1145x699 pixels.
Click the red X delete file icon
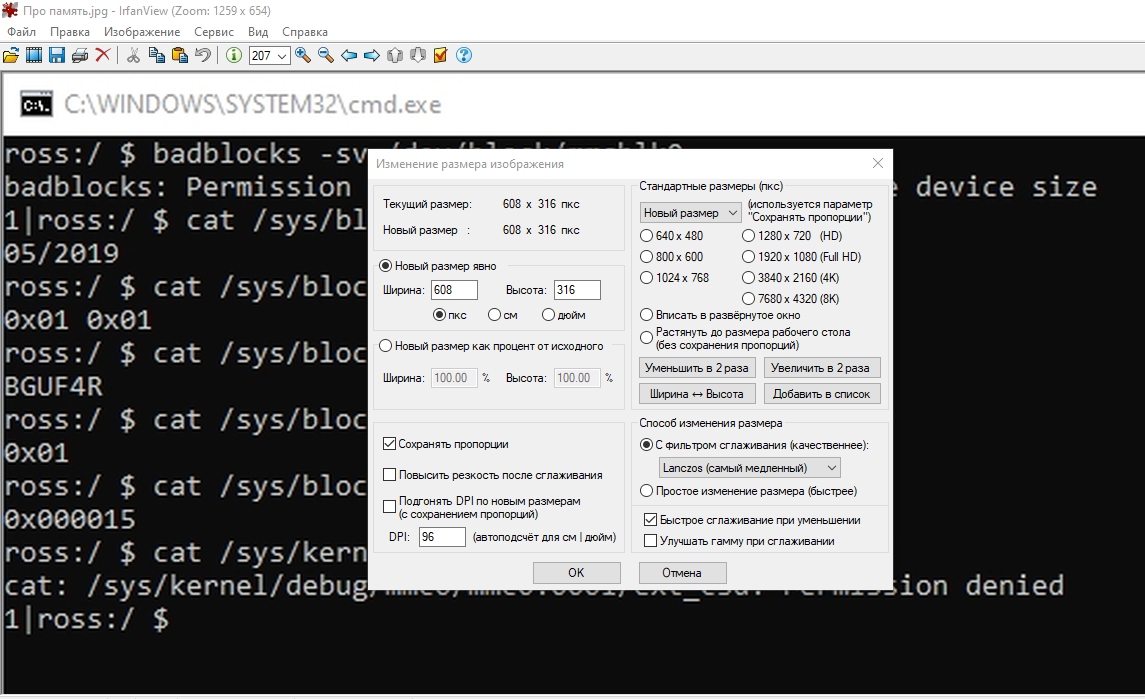[103, 56]
